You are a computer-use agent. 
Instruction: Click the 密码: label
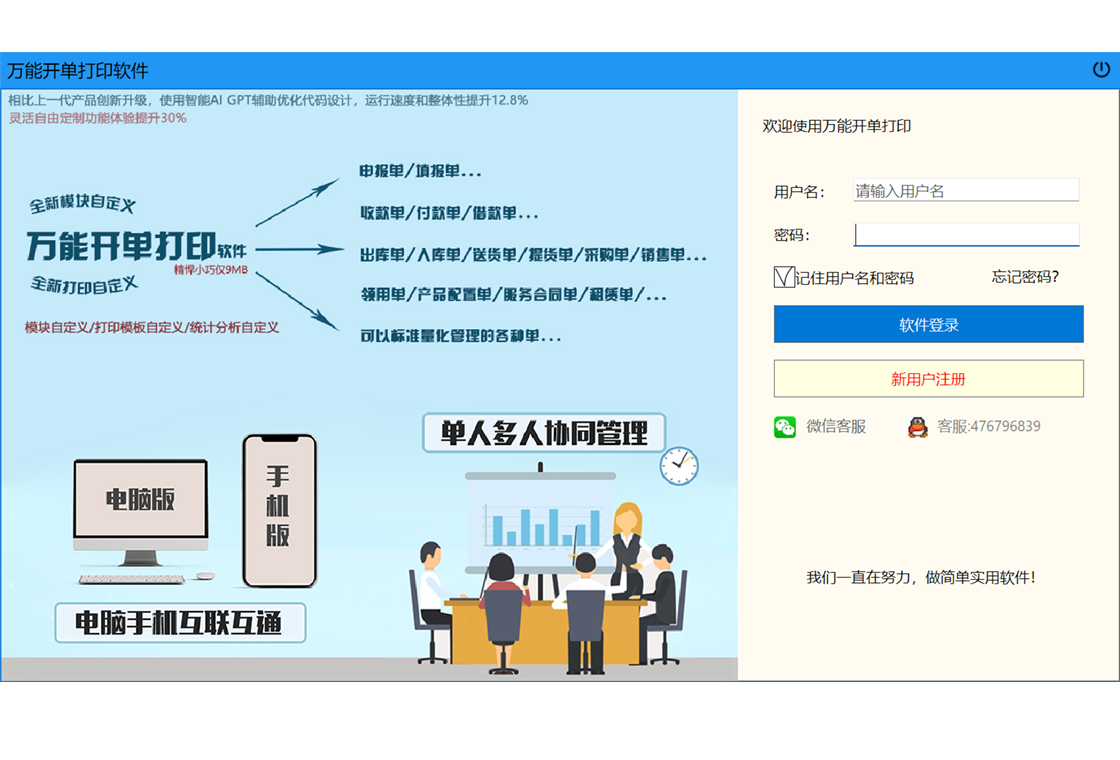pyautogui.click(x=791, y=235)
